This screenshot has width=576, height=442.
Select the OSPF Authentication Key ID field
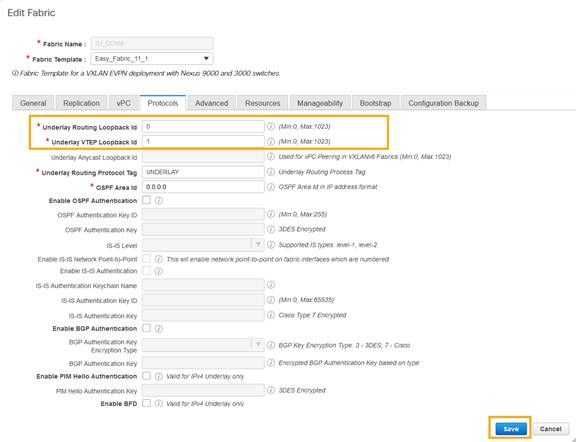[x=203, y=214]
